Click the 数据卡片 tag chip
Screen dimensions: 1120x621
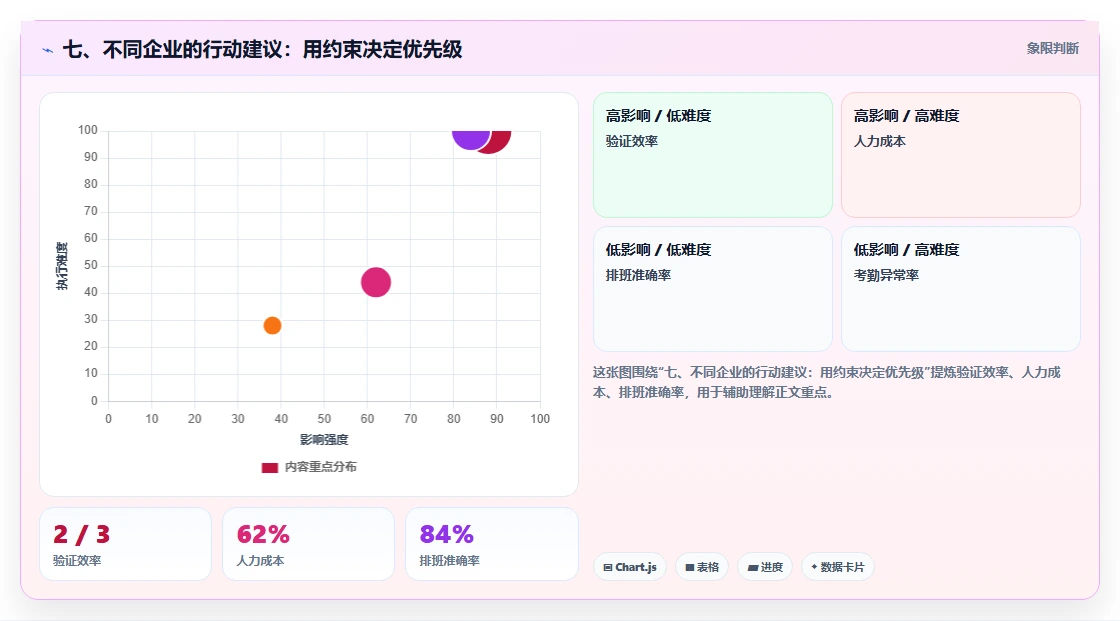tap(838, 567)
